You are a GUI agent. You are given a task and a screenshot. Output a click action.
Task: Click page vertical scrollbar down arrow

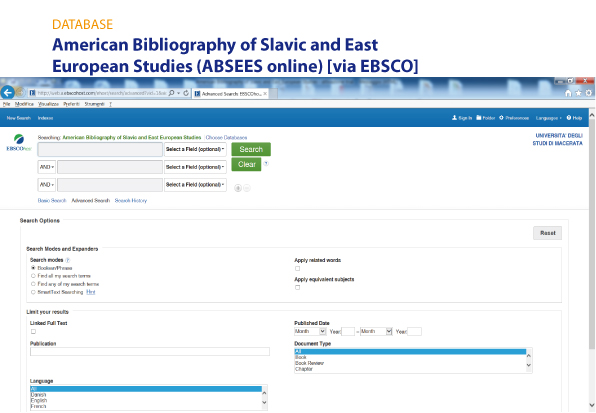(x=592, y=405)
